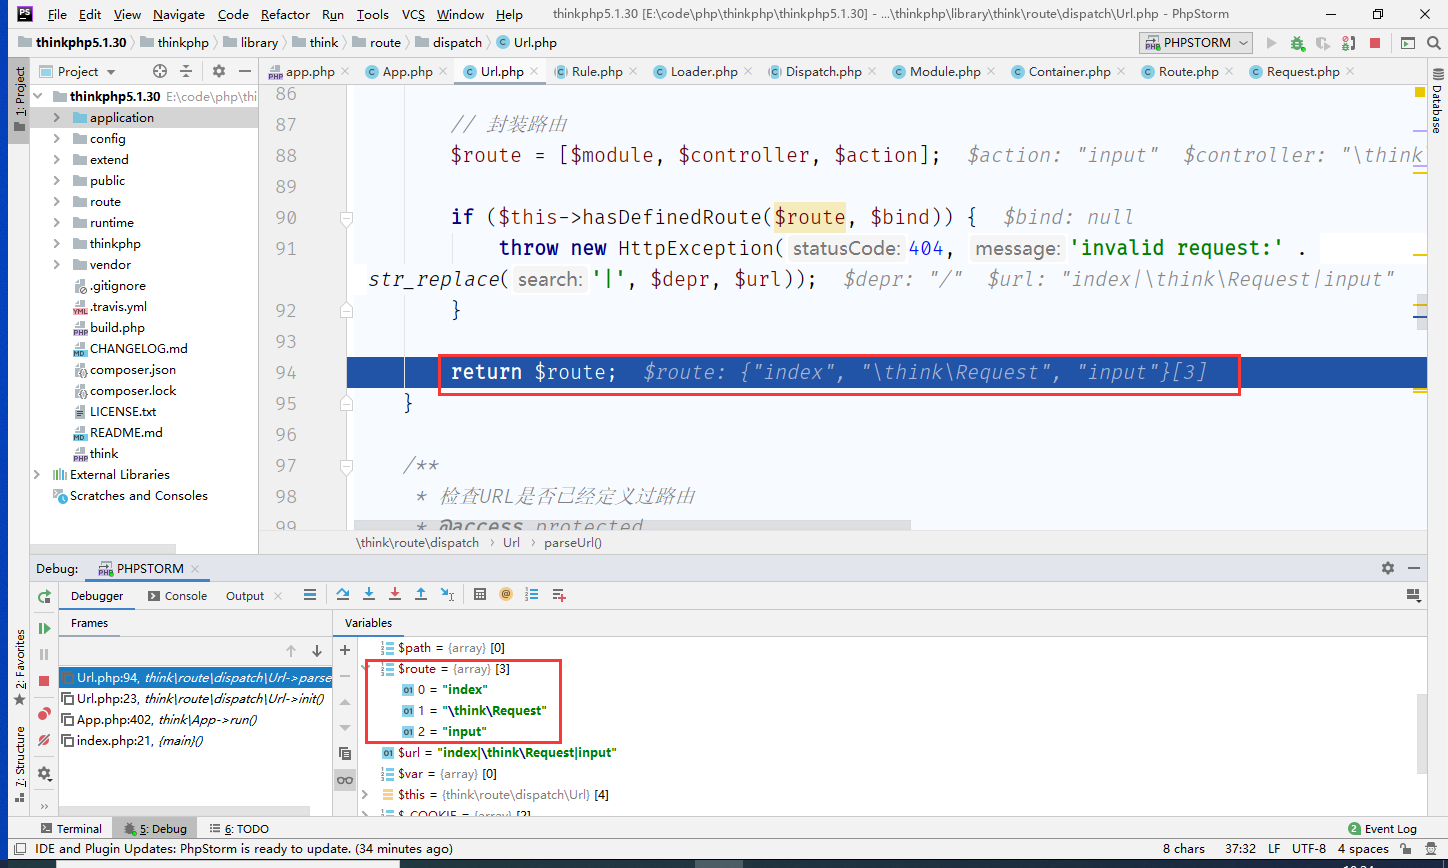Toggle 2: Favorites tool window button
The width and height of the screenshot is (1448, 868).
pos(18,668)
